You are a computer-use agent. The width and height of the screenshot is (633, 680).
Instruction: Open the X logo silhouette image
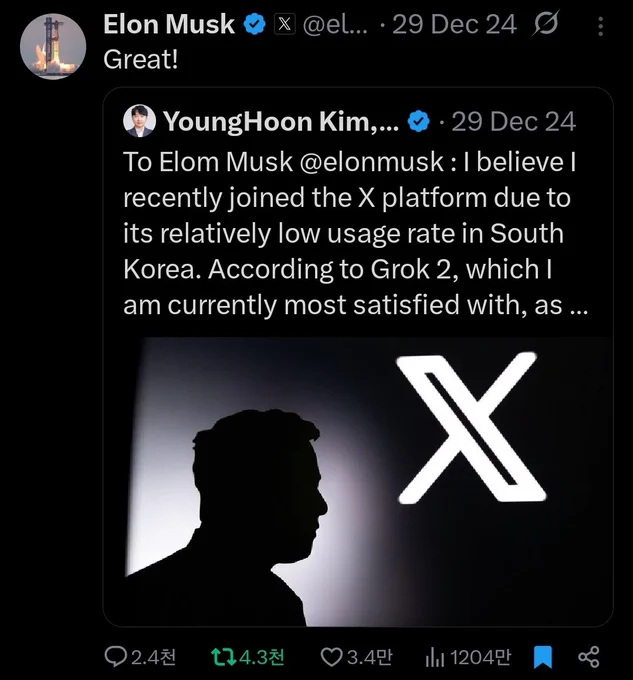click(x=358, y=481)
